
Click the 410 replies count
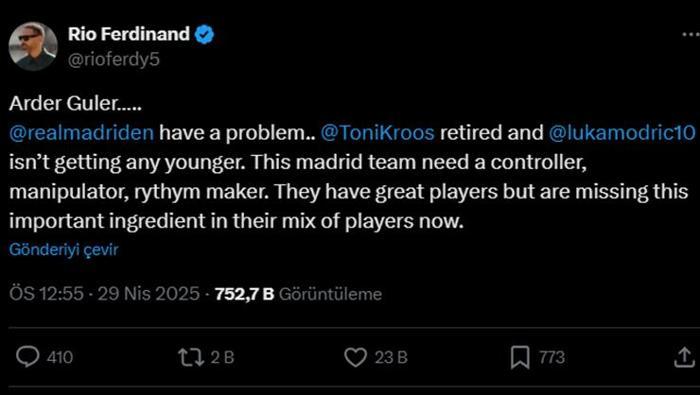point(60,358)
